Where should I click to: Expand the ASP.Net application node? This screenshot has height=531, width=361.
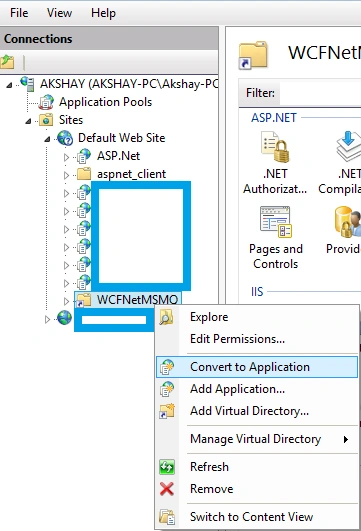click(x=66, y=157)
